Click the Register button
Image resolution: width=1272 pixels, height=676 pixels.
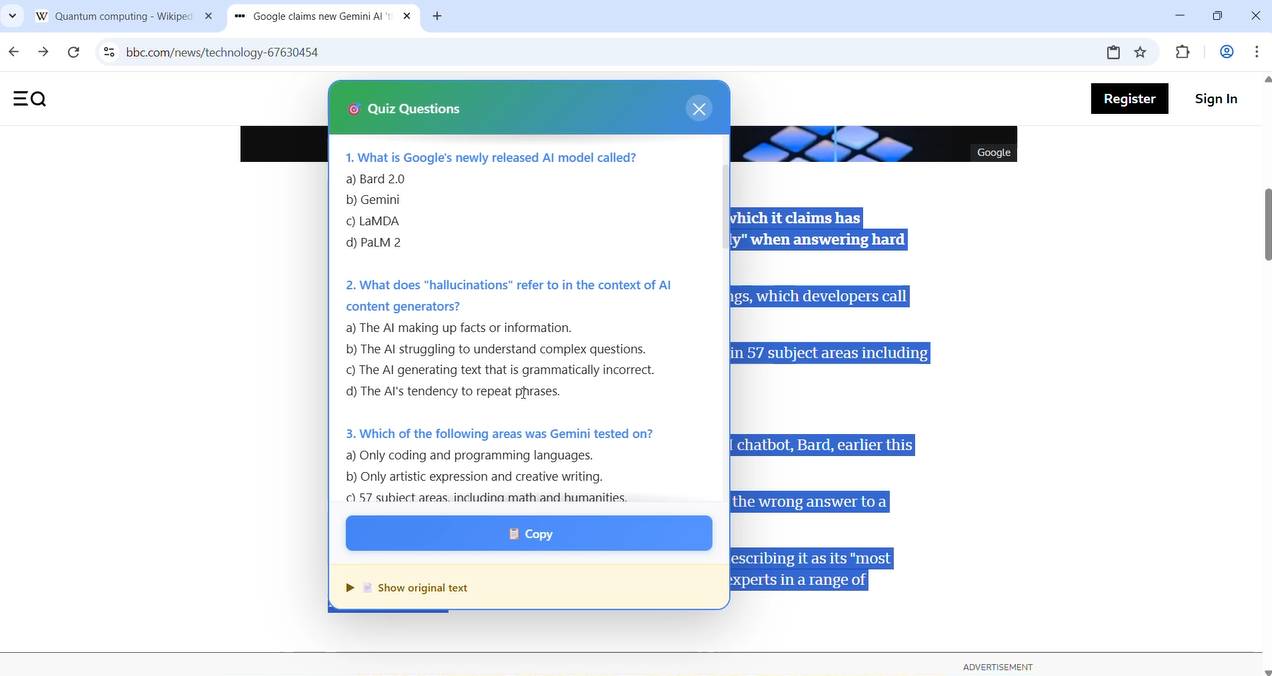click(1129, 98)
